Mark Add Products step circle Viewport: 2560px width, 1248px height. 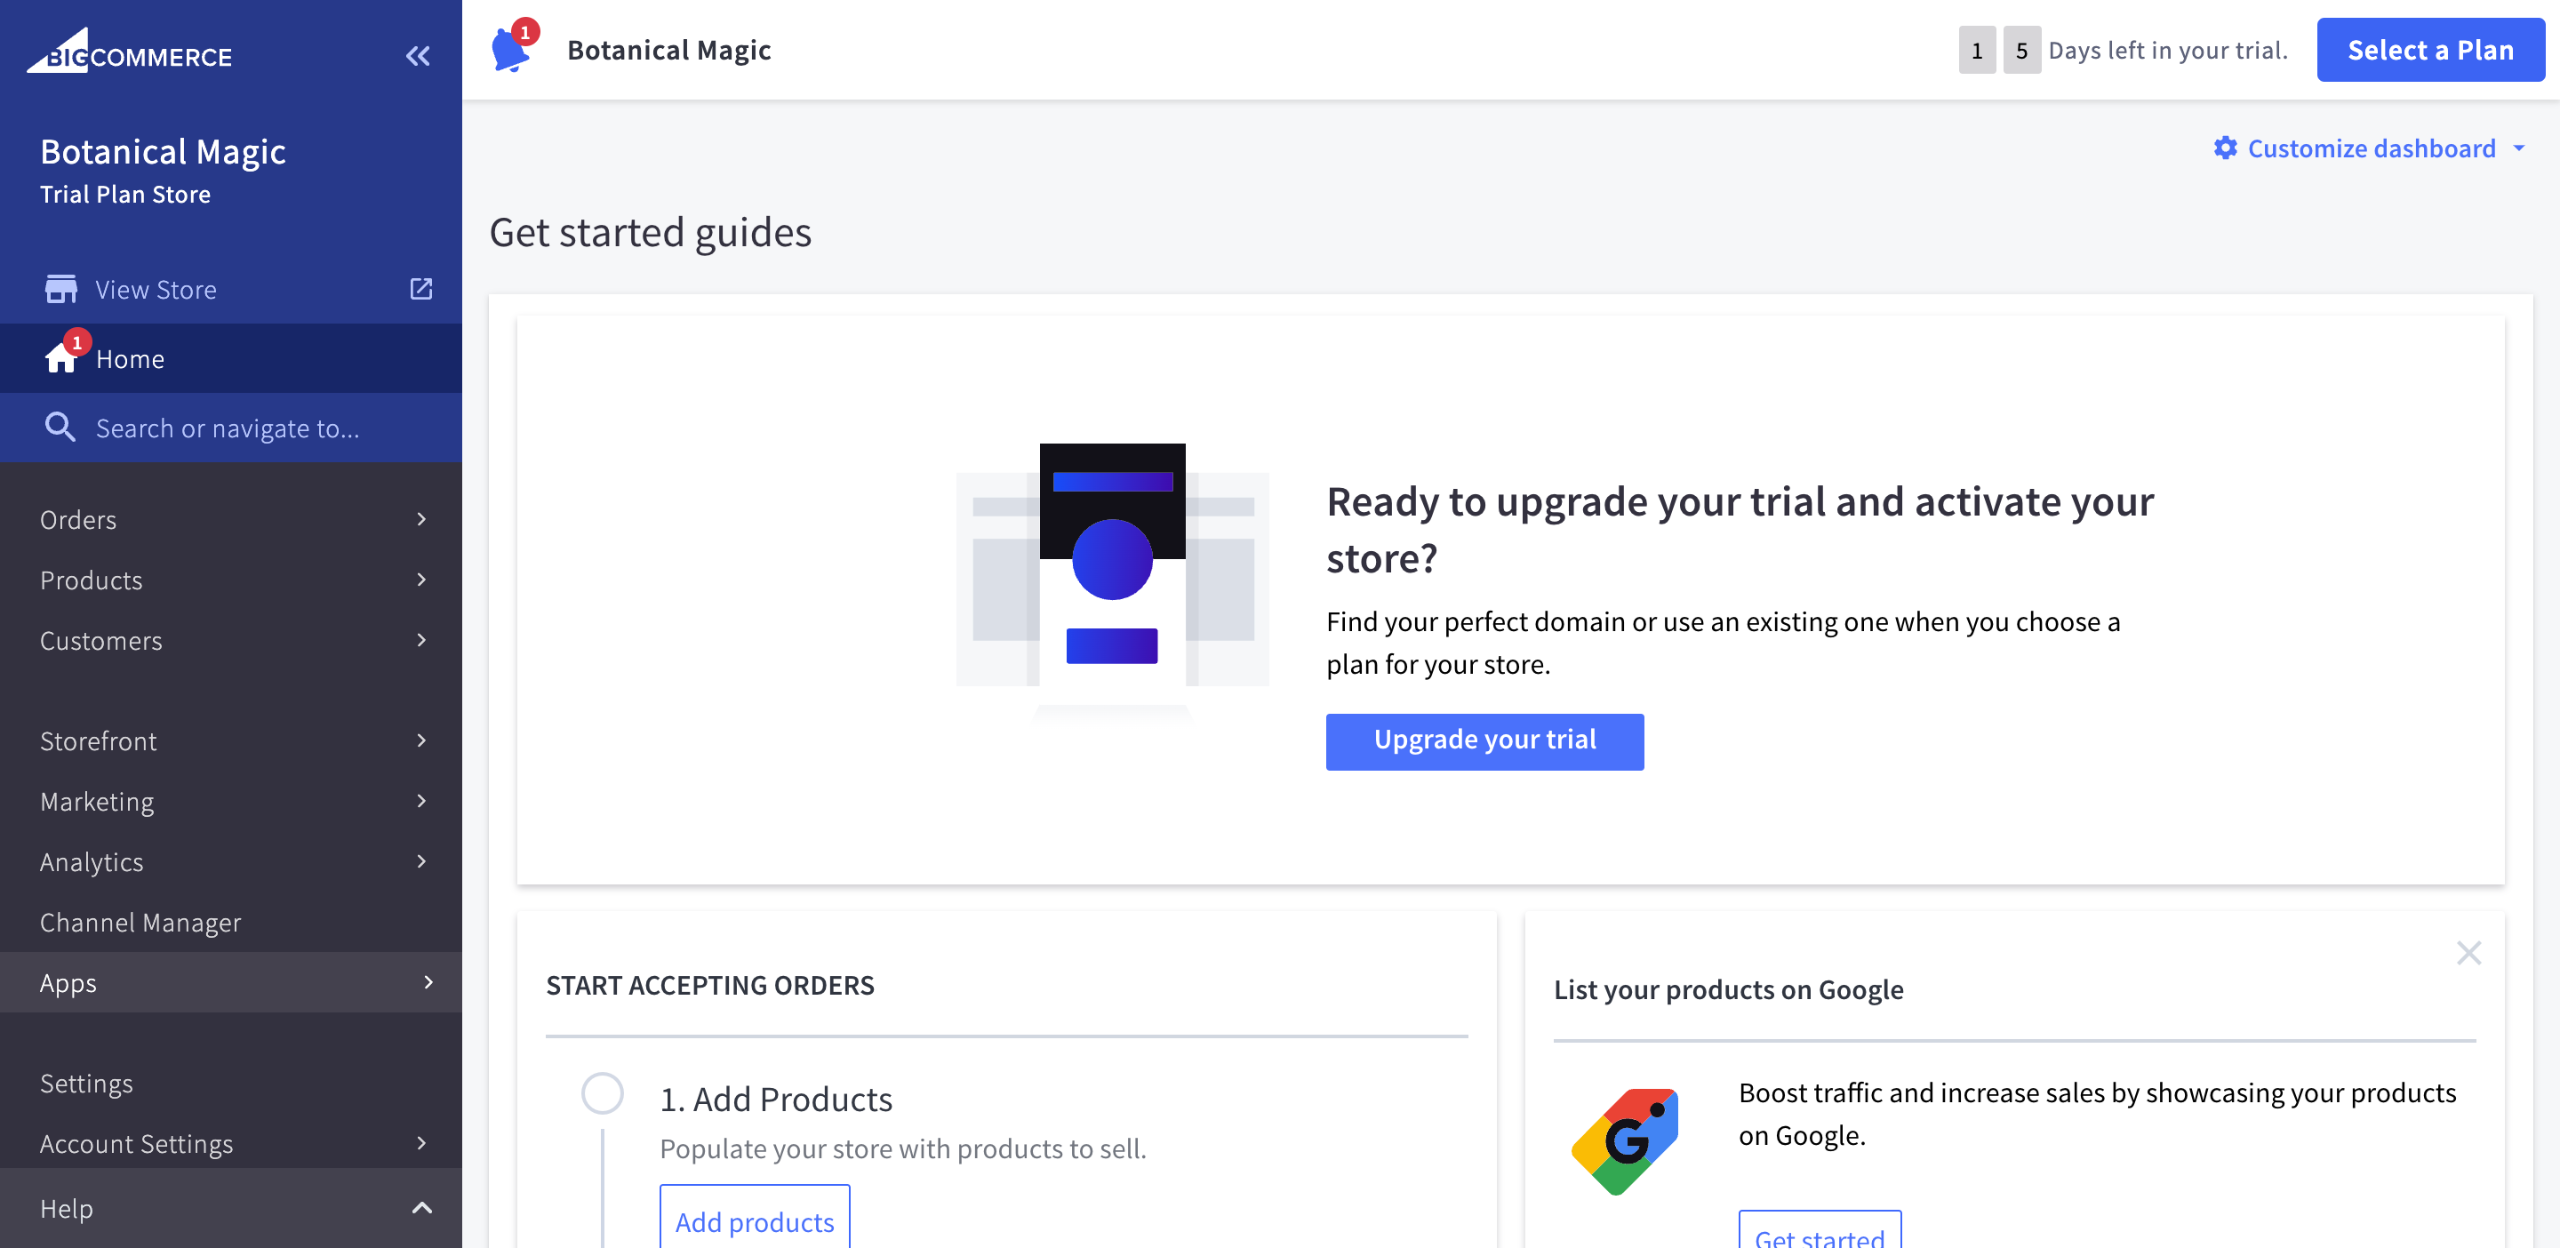[x=602, y=1093]
